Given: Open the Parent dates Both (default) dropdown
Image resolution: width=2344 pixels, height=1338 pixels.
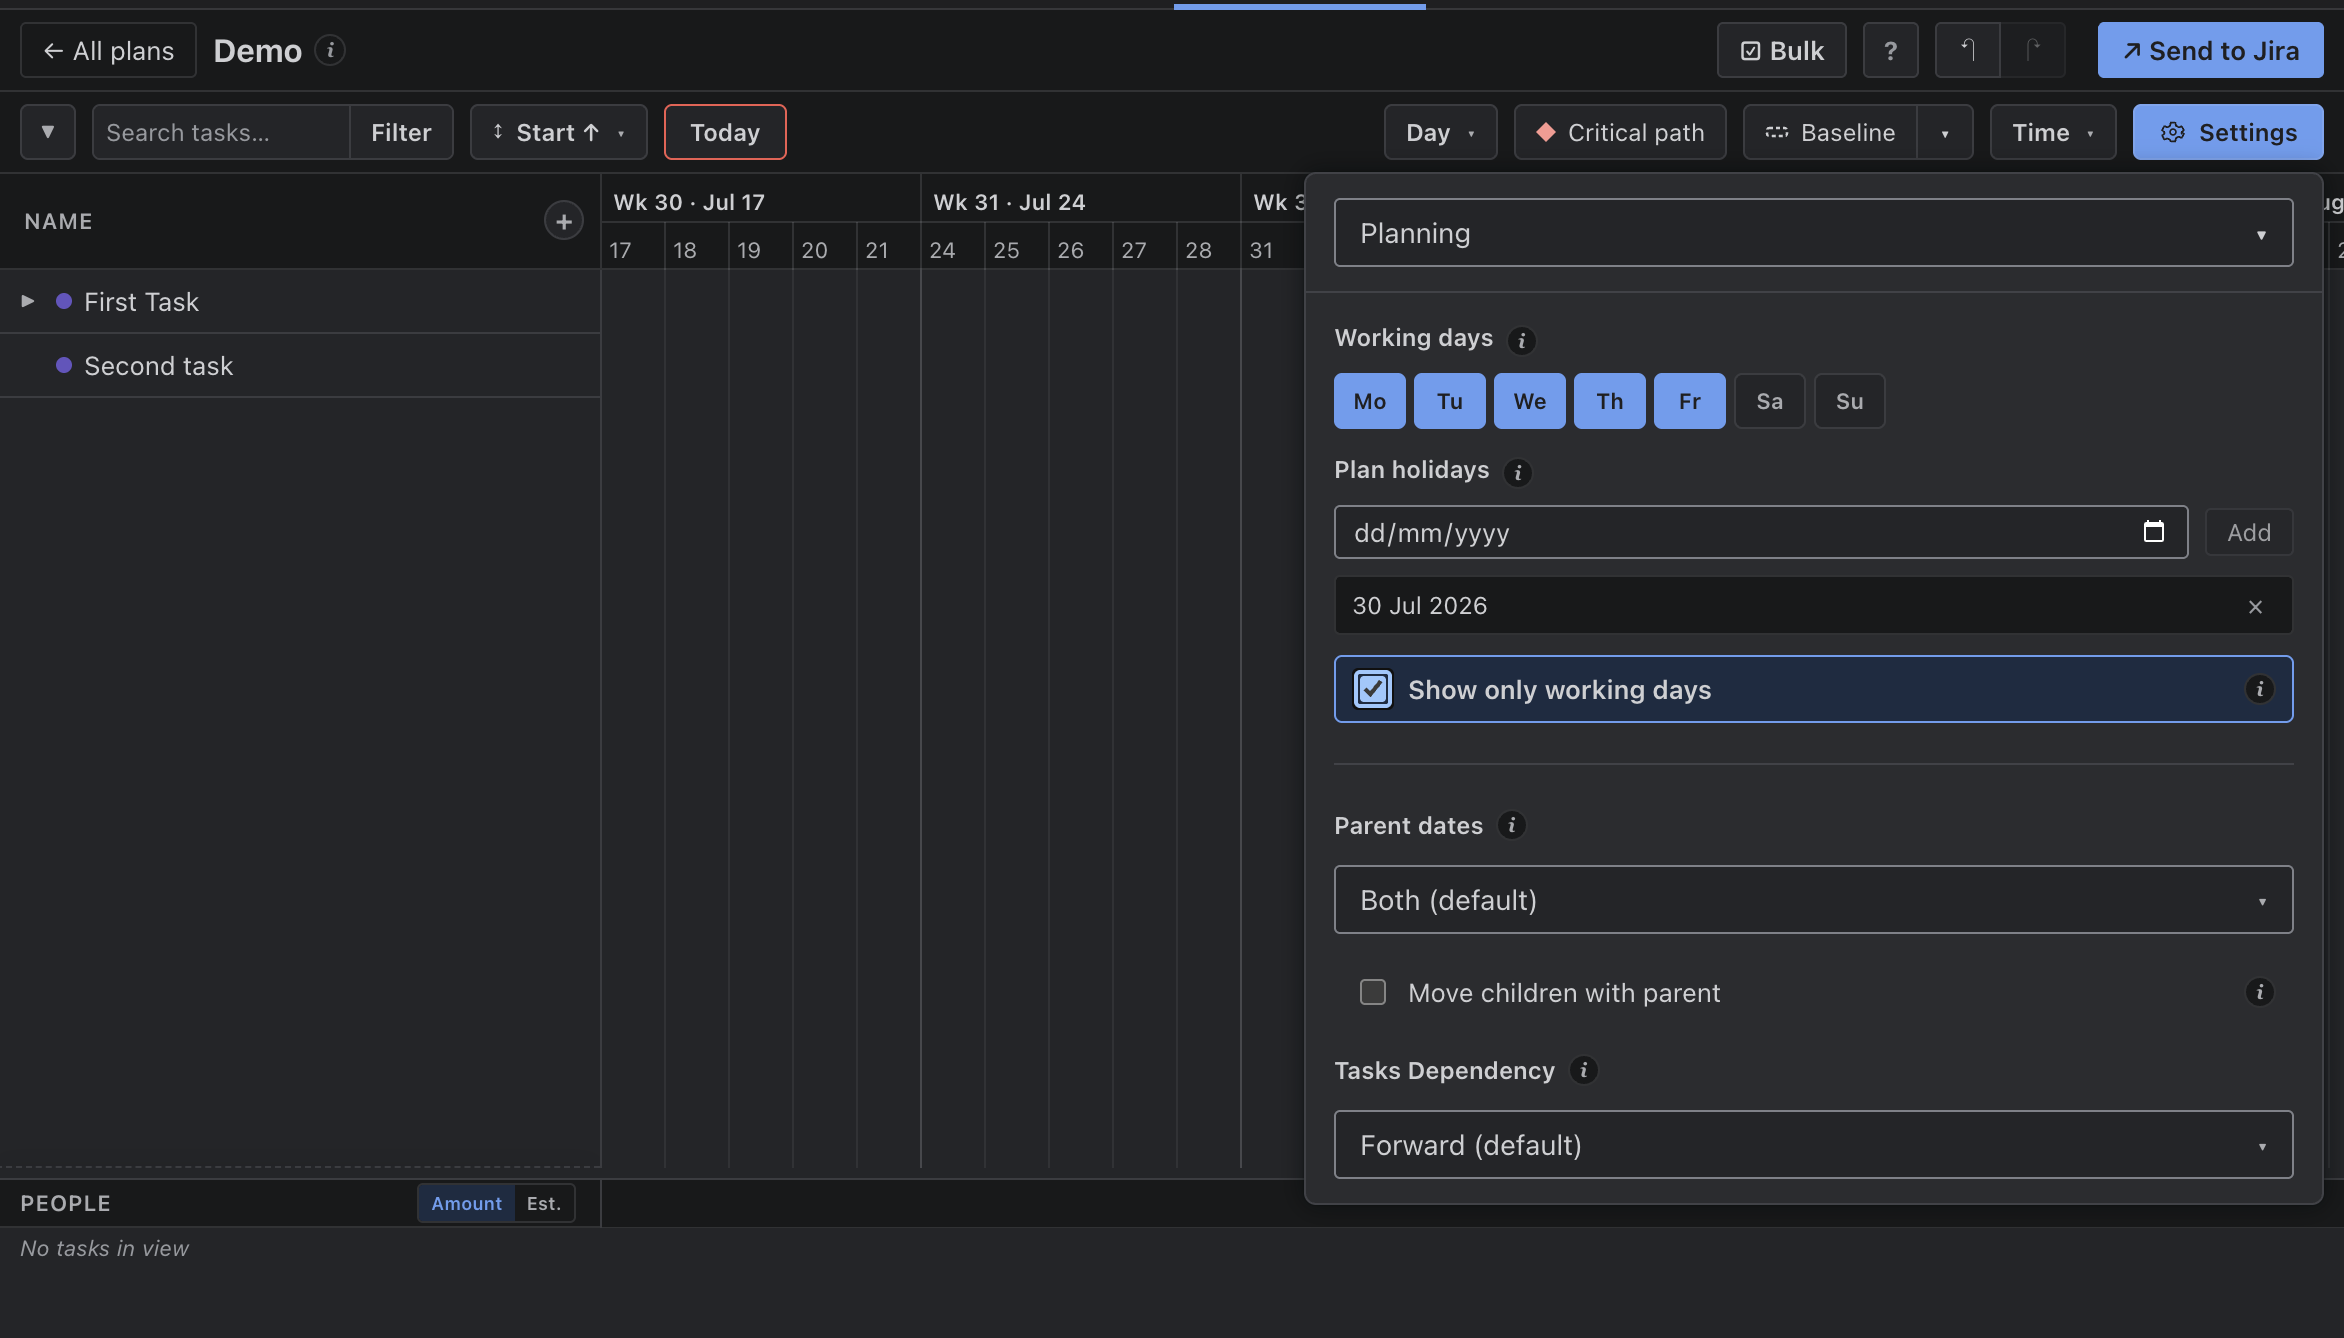Looking at the screenshot, I should 1813,900.
